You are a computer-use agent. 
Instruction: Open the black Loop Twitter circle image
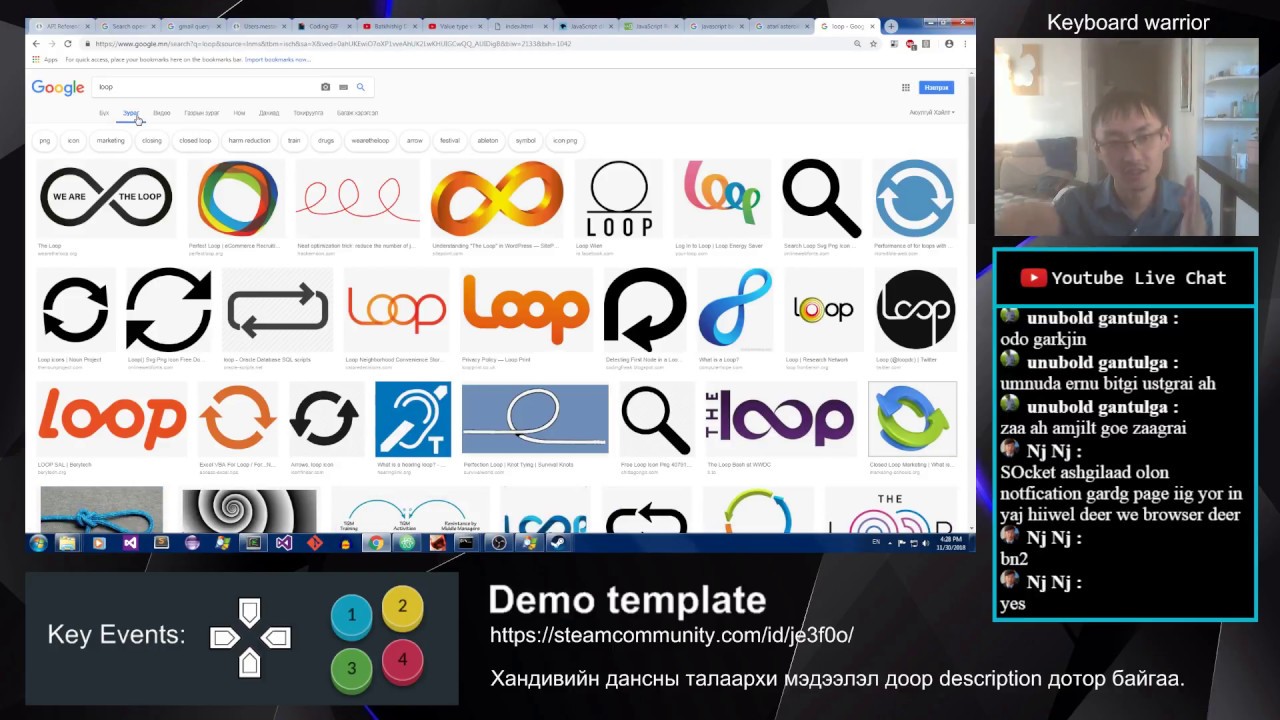[x=916, y=309]
